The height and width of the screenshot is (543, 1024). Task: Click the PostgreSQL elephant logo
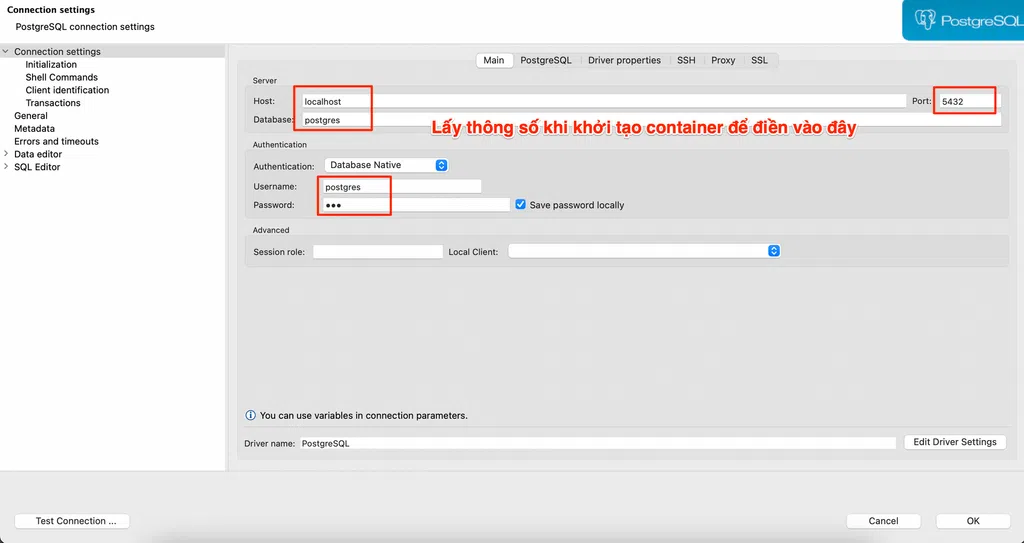tap(925, 20)
